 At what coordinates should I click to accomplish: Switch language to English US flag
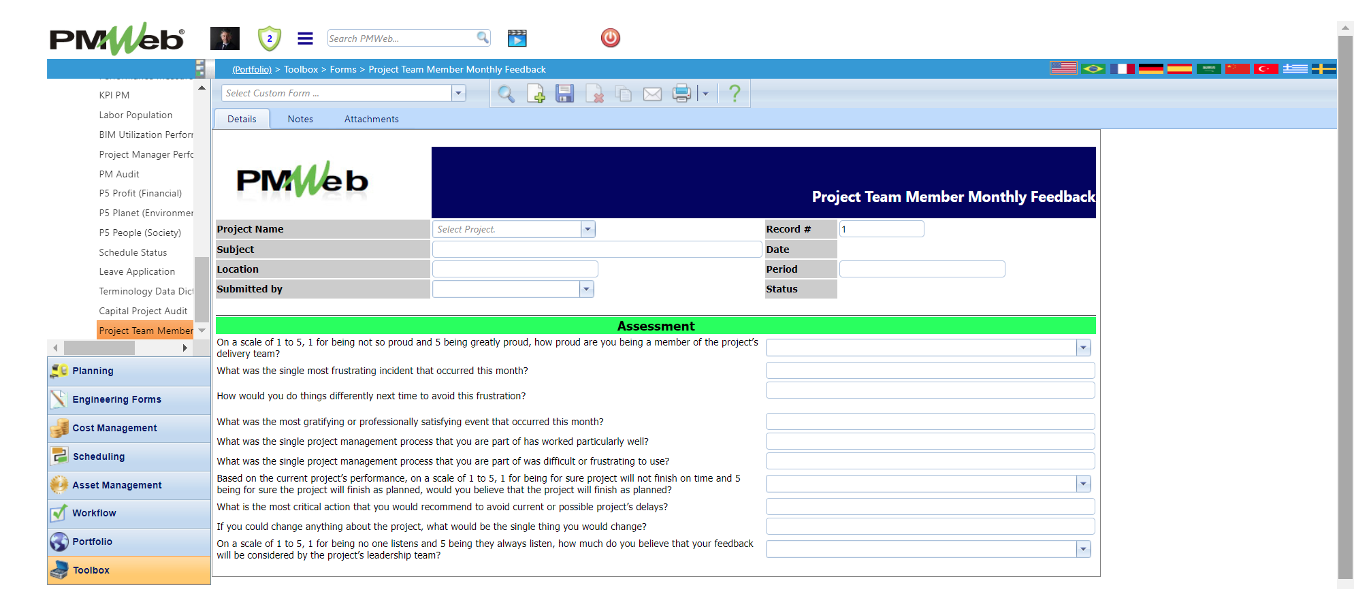pos(1063,69)
